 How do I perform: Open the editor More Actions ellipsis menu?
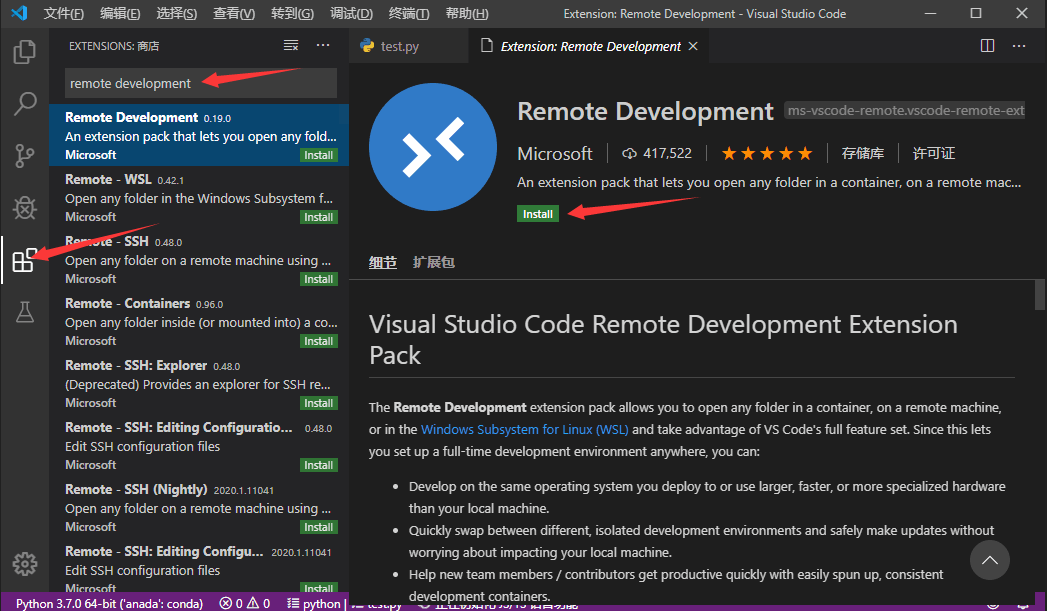click(x=1019, y=45)
